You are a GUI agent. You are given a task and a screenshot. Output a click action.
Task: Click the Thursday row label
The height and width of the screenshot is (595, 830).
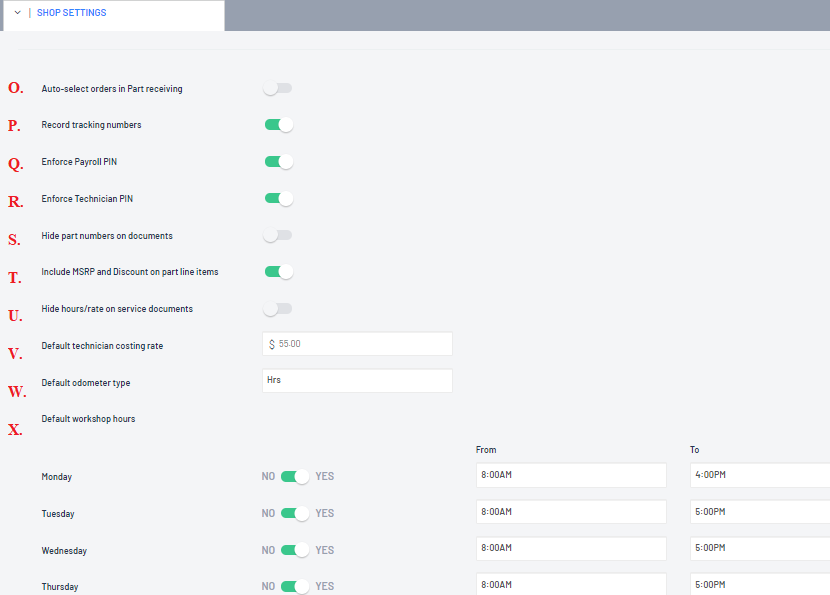pos(60,587)
